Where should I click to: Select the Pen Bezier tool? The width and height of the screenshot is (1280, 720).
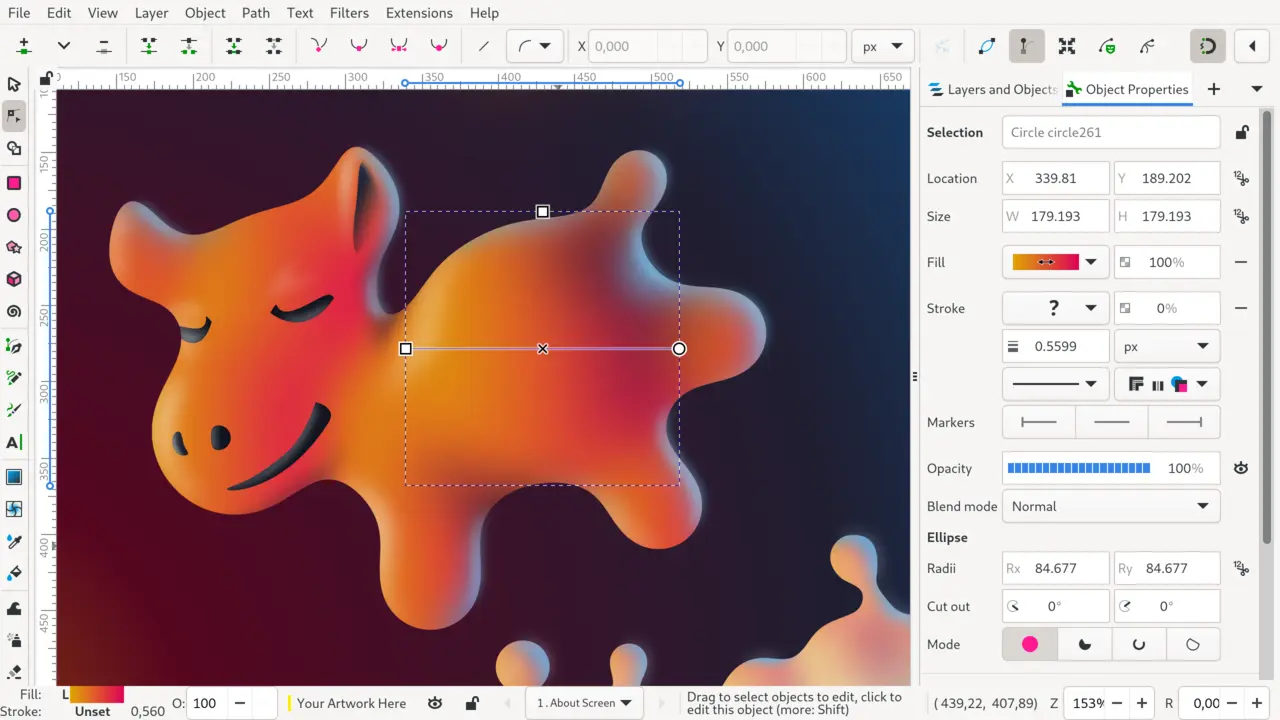[x=14, y=346]
